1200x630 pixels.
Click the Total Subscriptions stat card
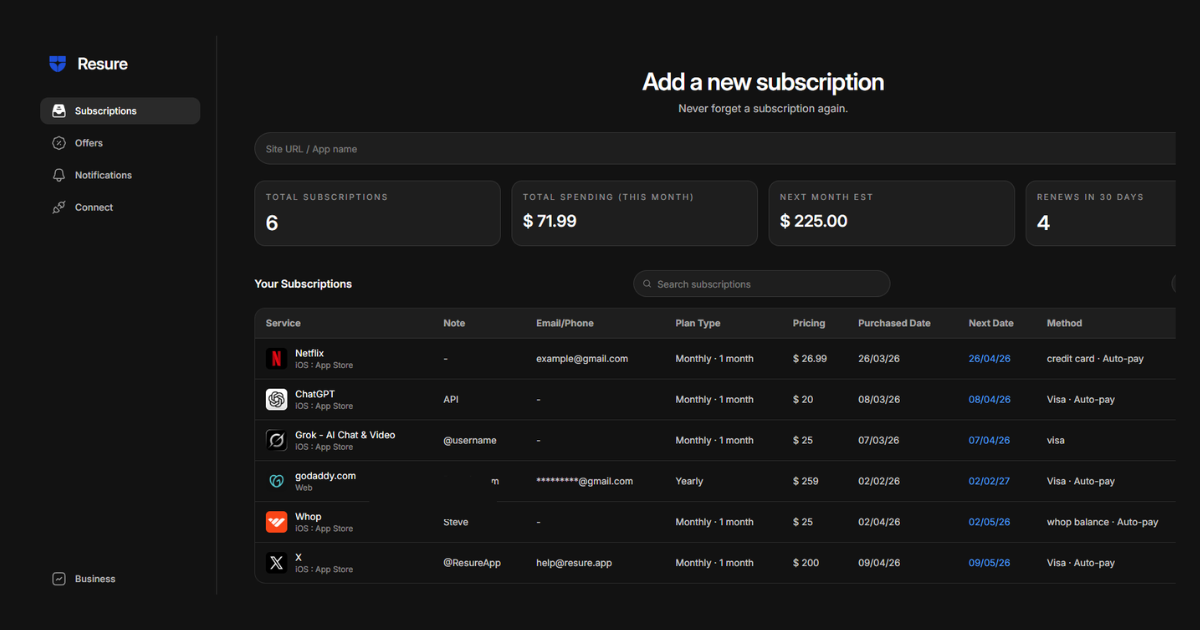(377, 213)
